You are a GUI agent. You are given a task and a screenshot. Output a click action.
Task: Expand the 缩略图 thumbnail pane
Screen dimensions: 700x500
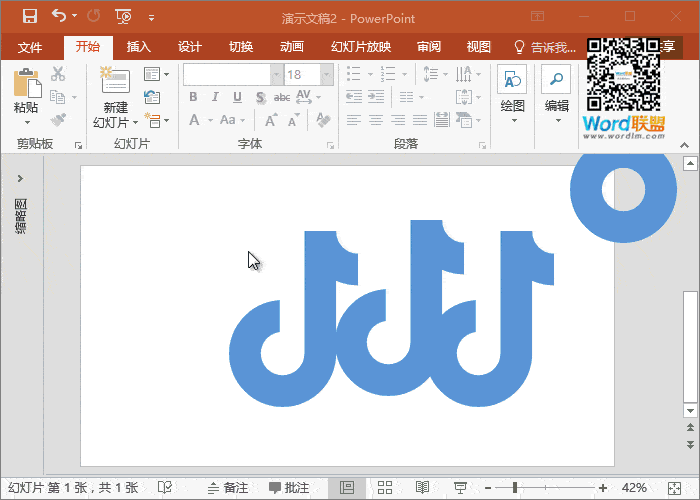tap(20, 179)
